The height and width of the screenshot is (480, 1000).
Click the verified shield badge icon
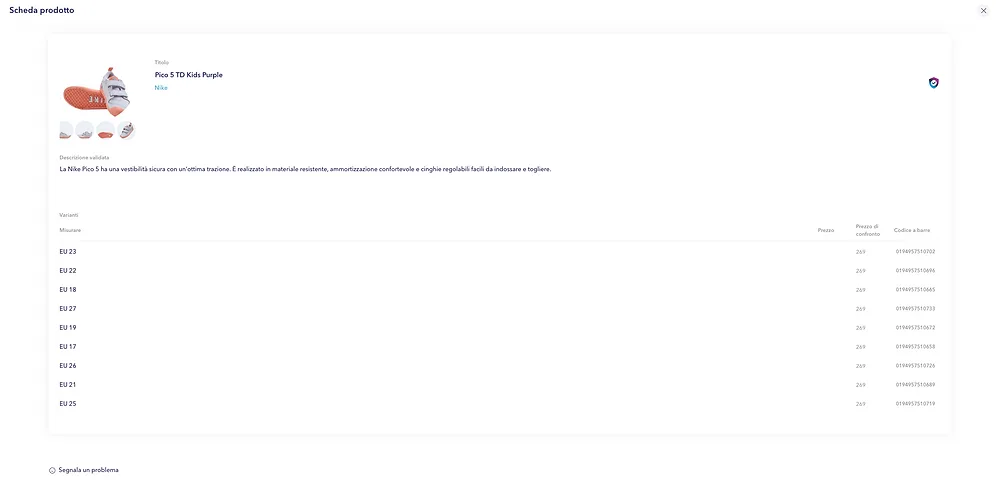click(x=934, y=83)
